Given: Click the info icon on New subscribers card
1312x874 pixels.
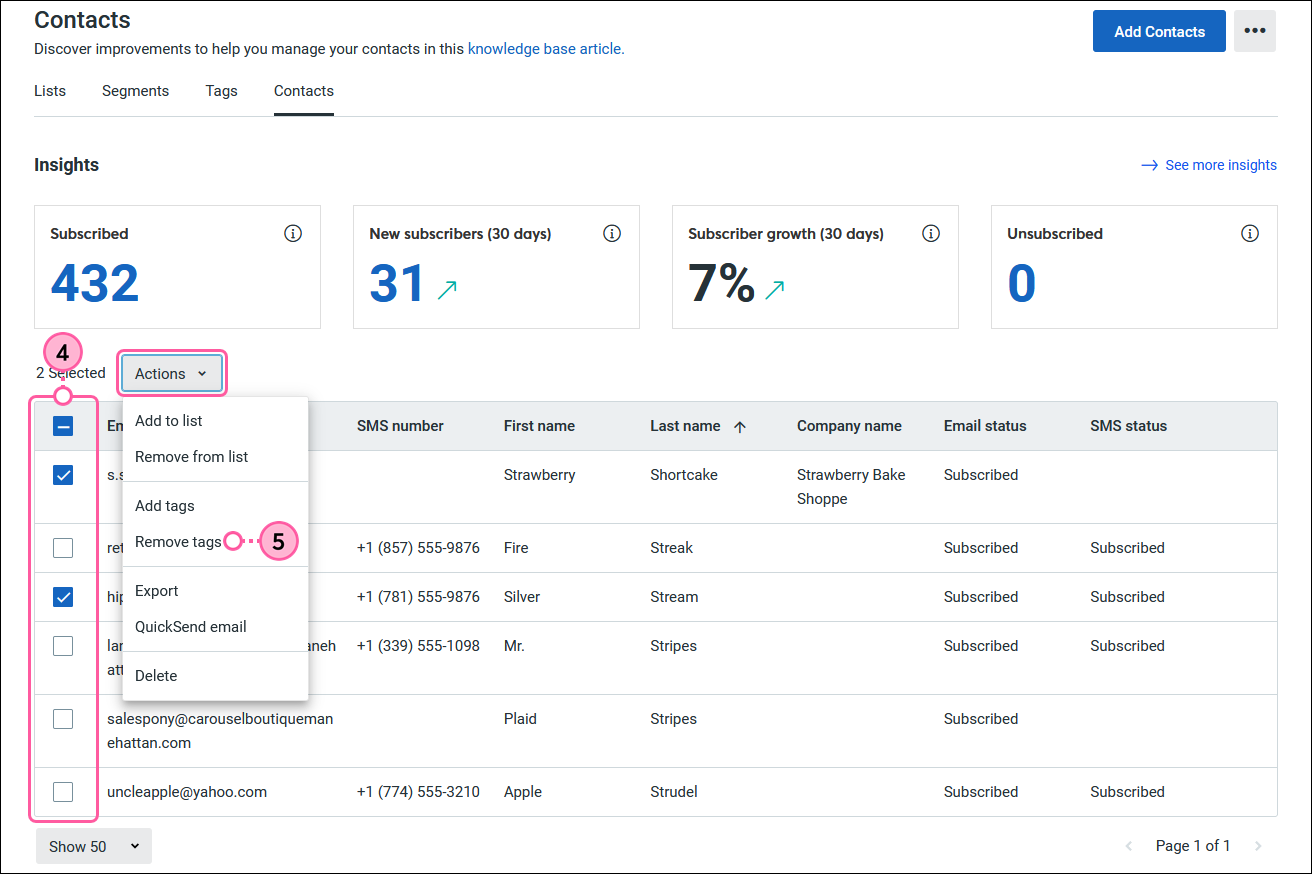Looking at the screenshot, I should [x=612, y=233].
